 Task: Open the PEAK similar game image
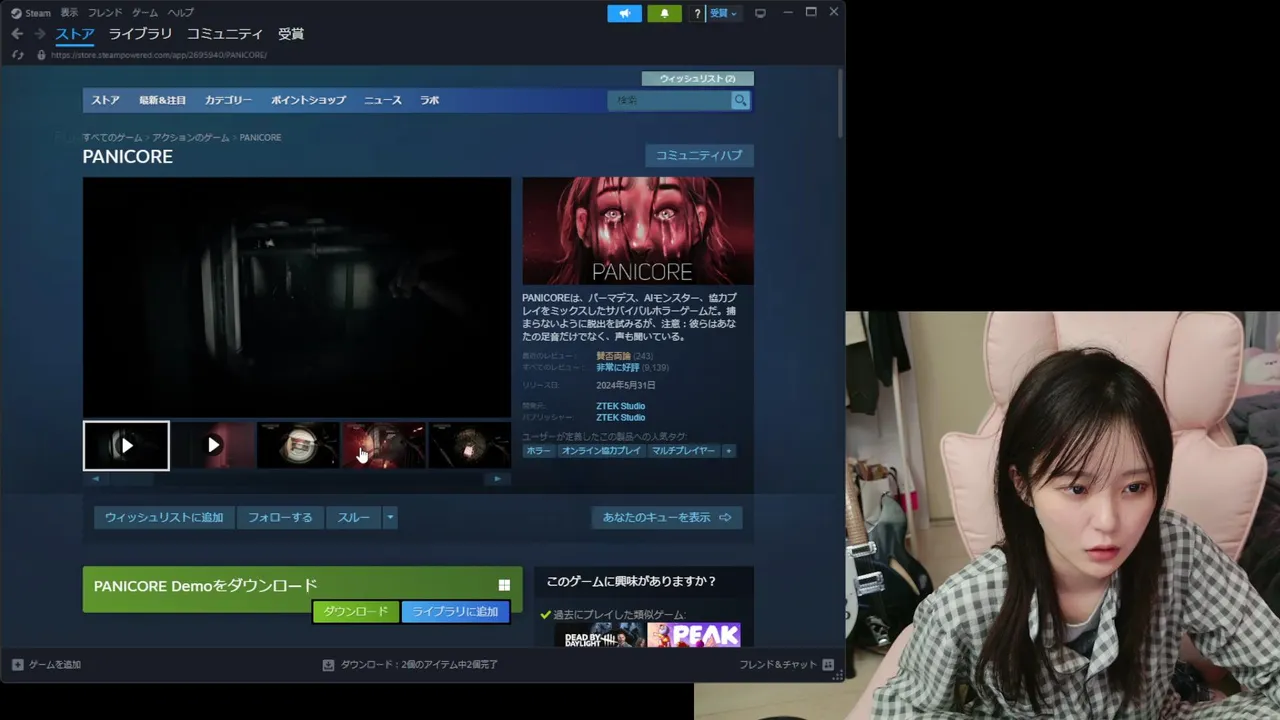click(x=693, y=634)
